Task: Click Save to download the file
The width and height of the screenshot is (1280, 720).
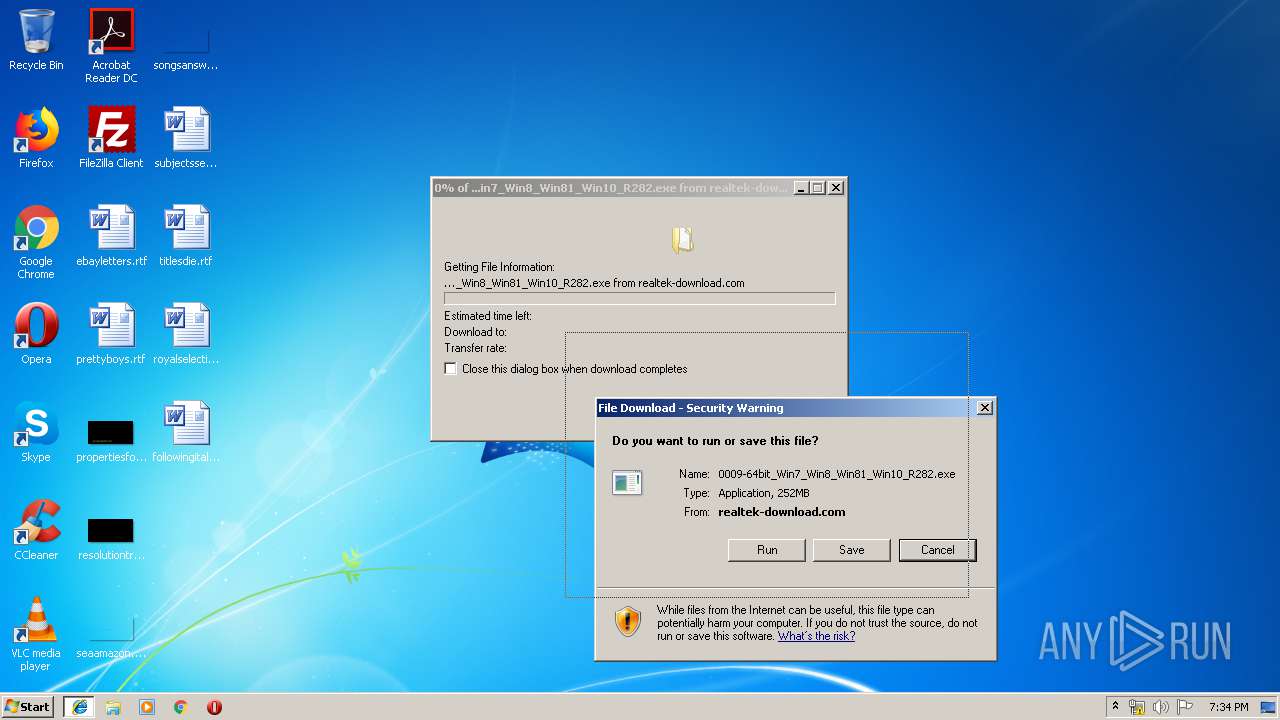Action: pos(852,550)
